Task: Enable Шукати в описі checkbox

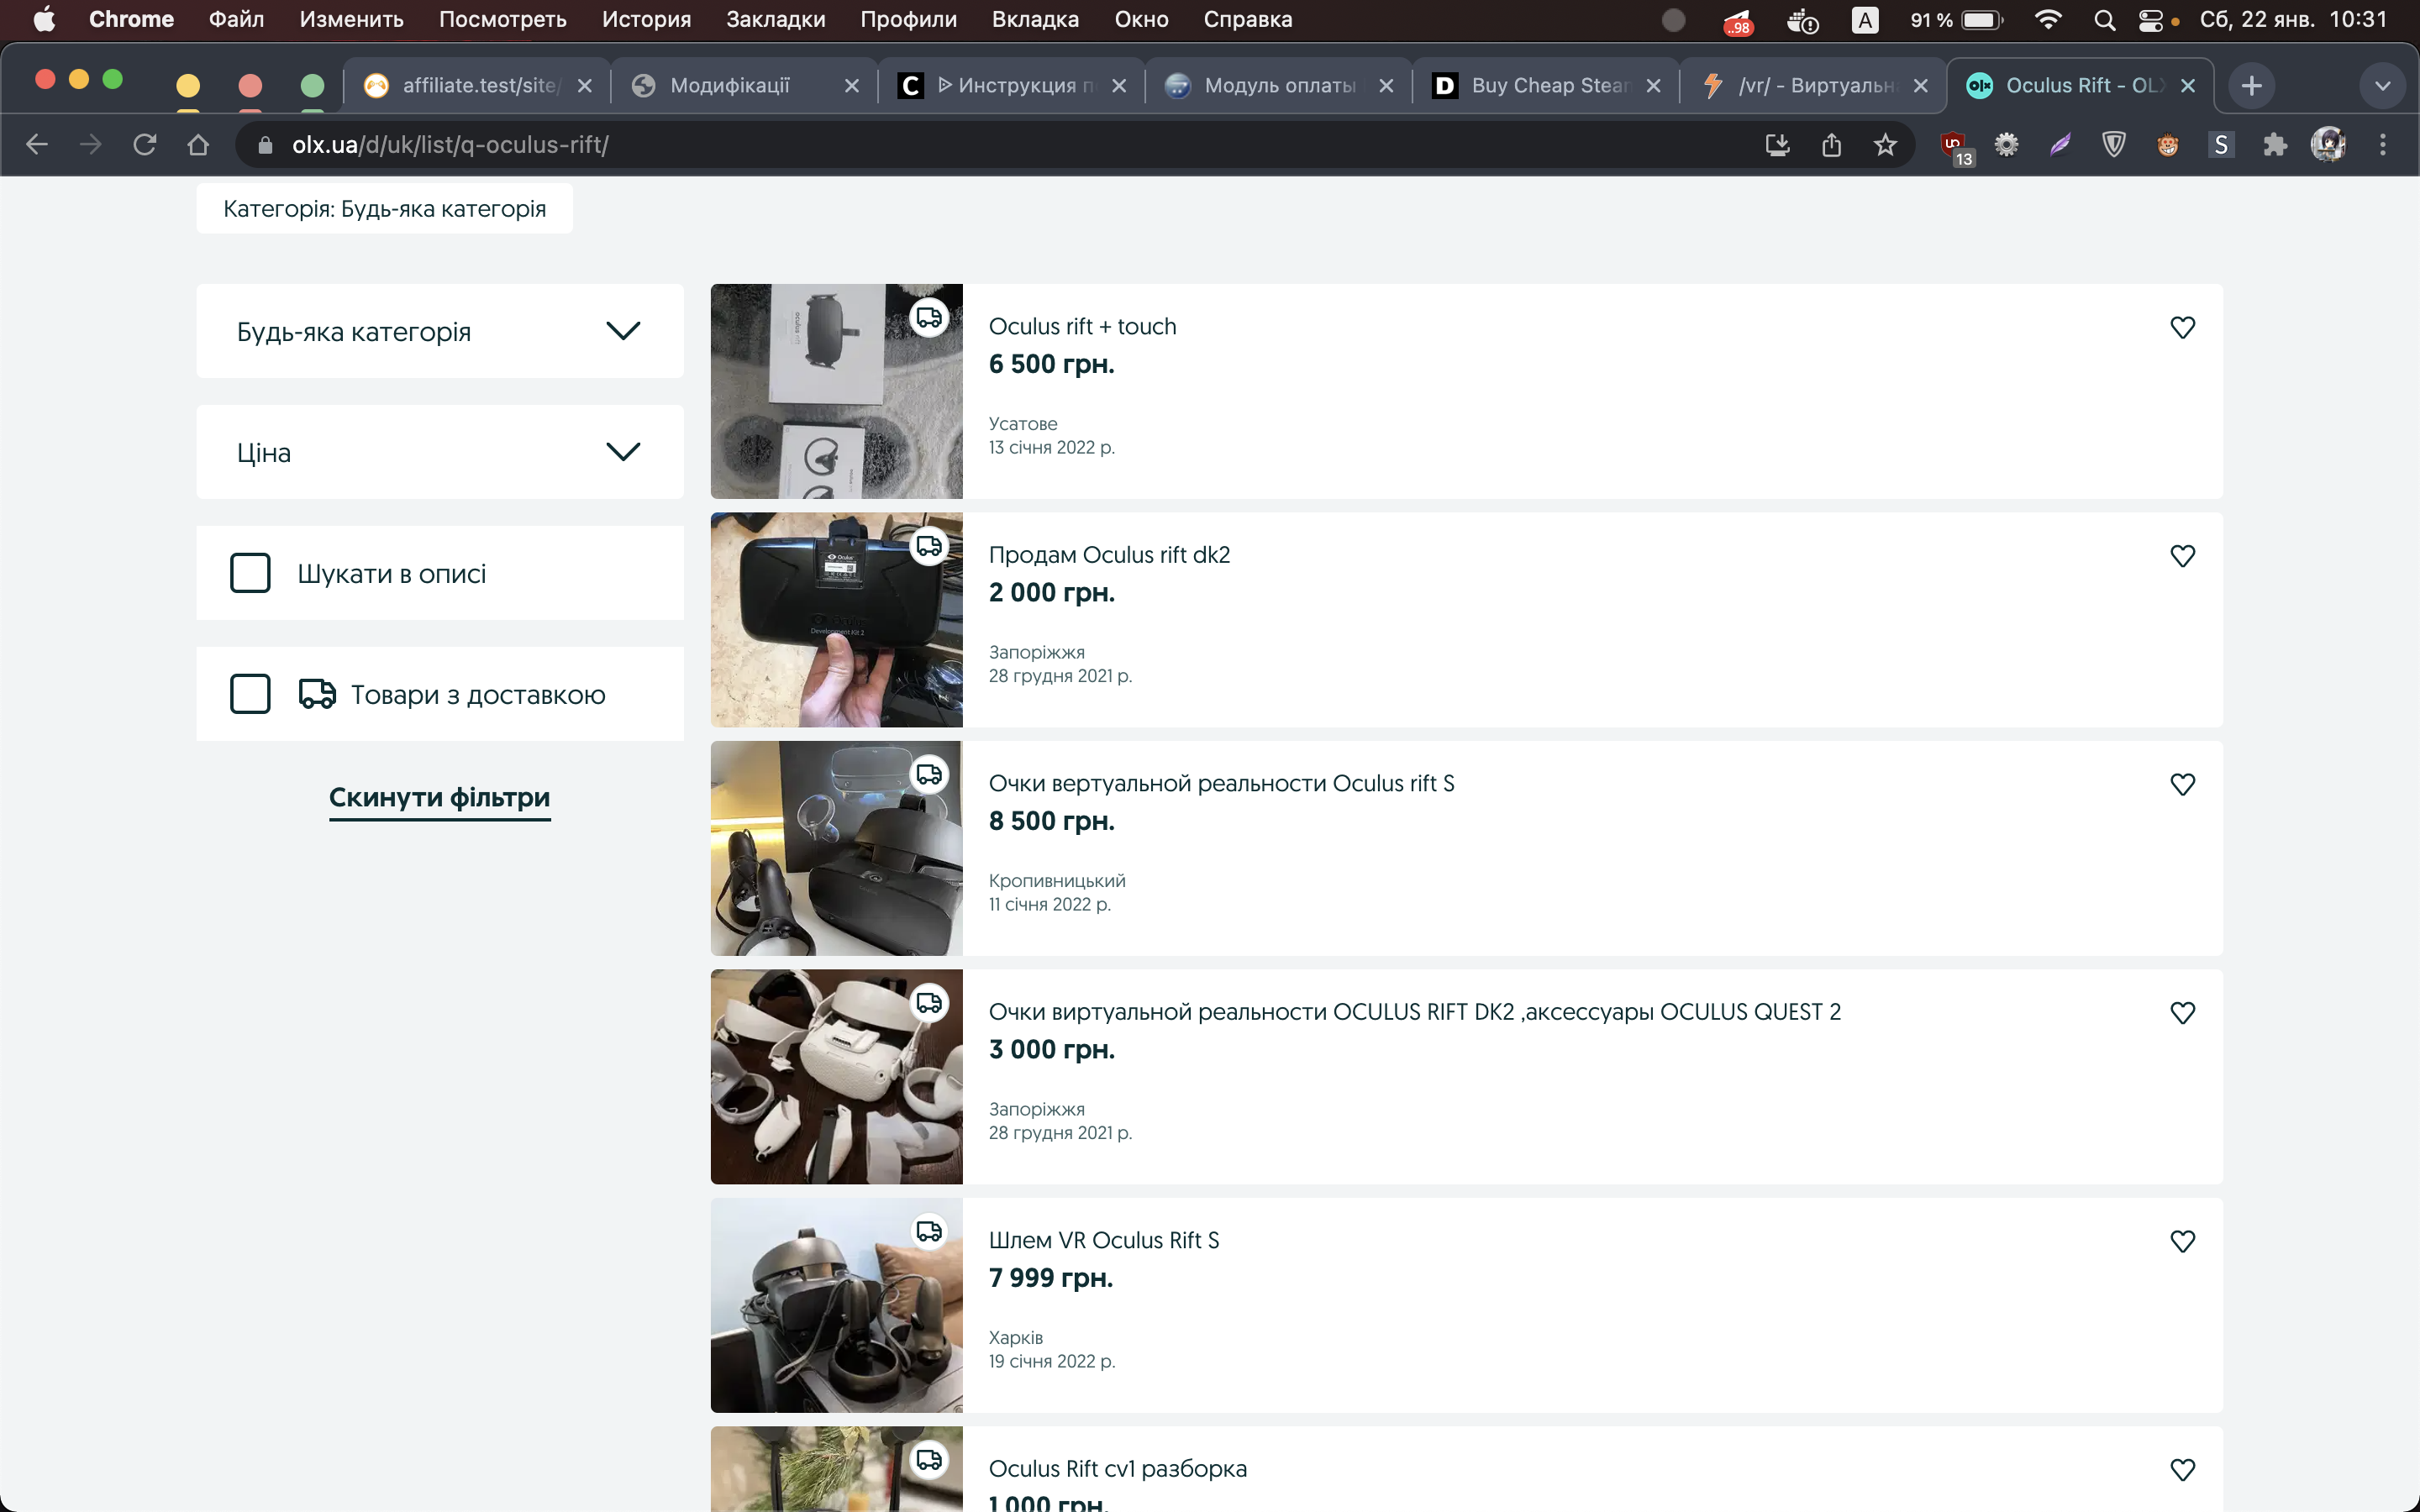Action: (250, 573)
